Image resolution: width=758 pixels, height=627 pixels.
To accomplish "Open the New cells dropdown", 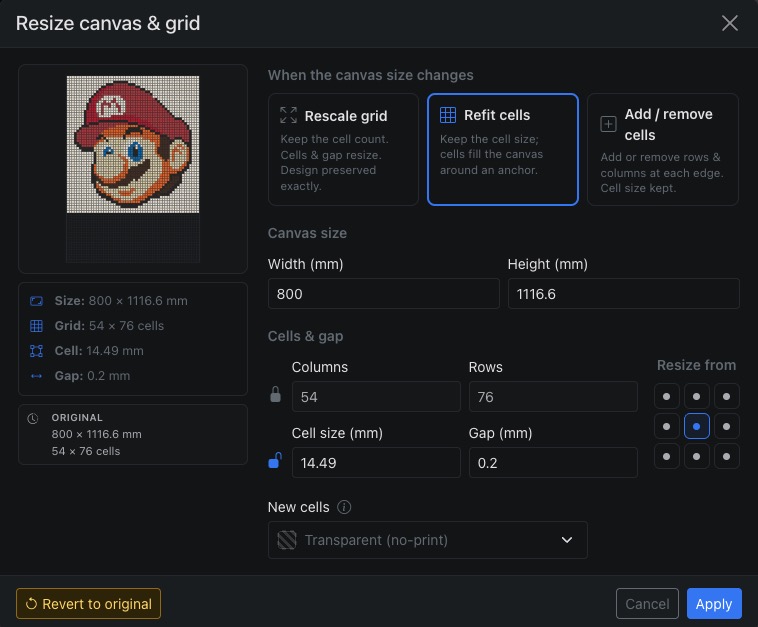I will [428, 540].
